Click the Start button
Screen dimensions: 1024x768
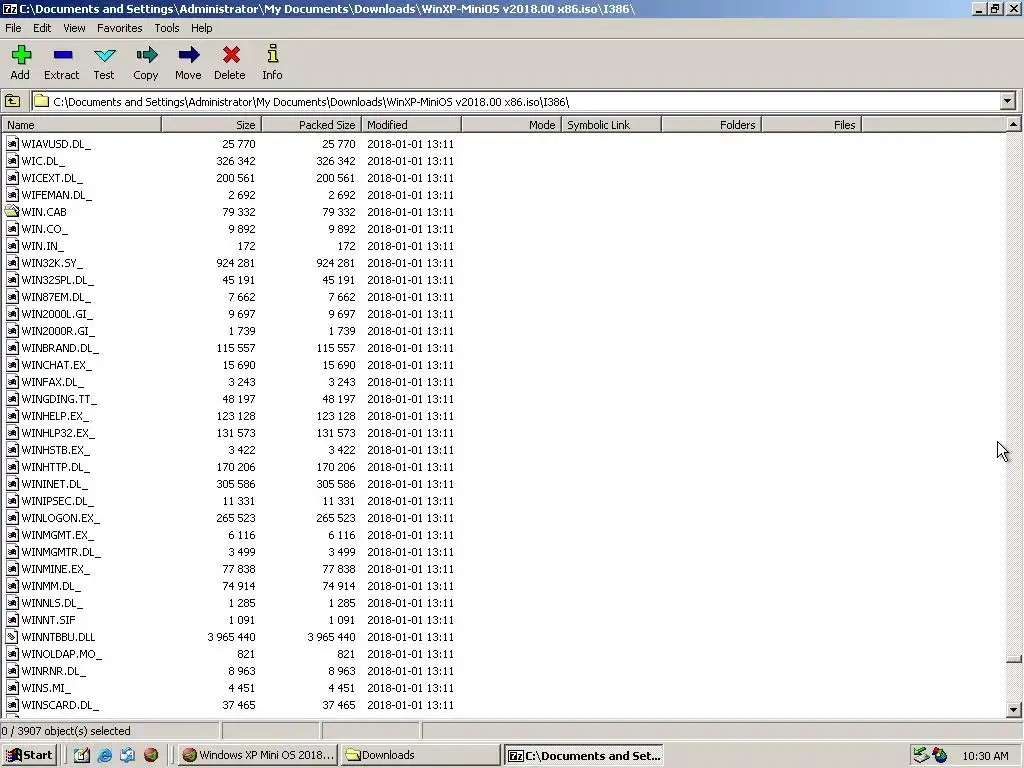tap(29, 755)
